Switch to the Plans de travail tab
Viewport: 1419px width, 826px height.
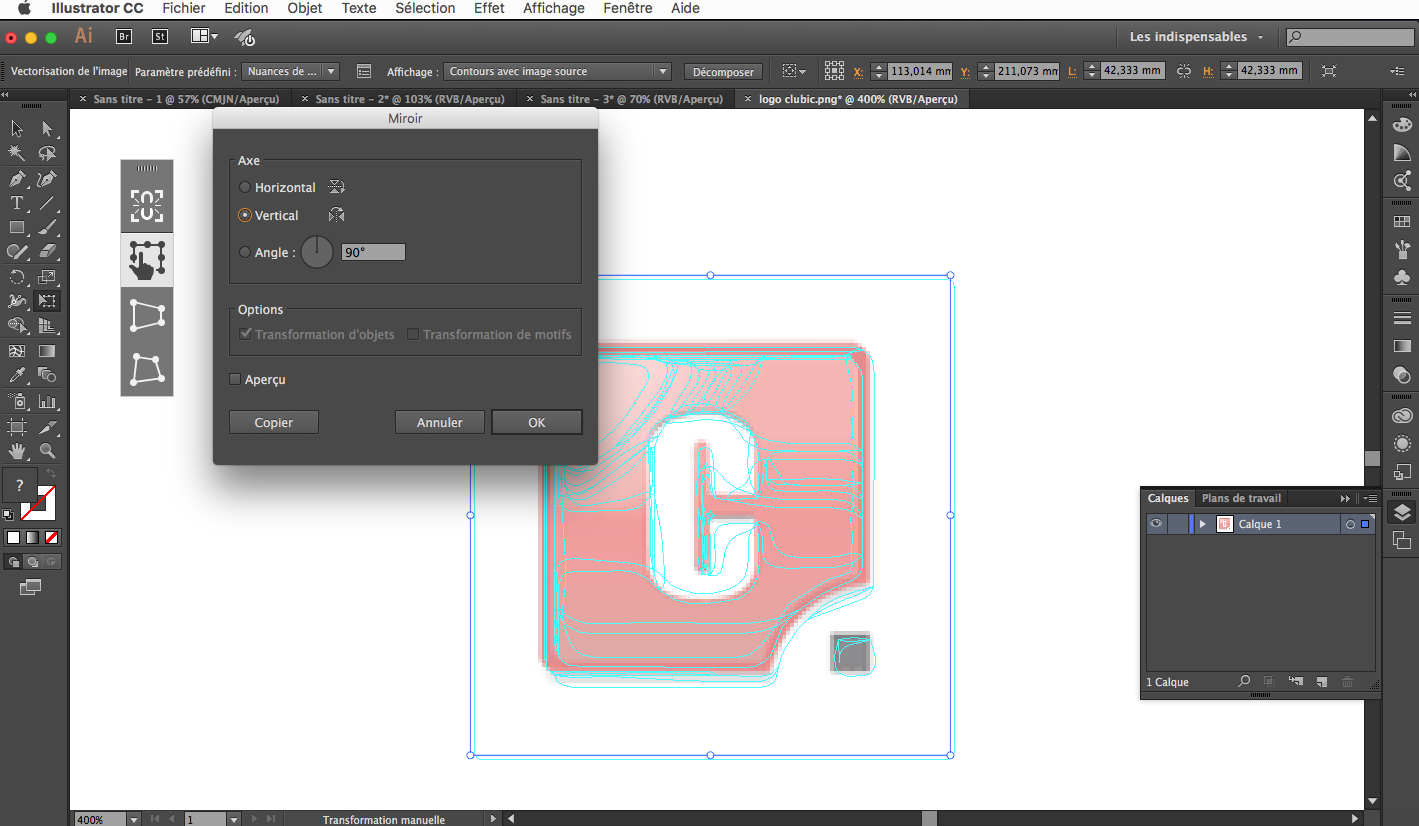(x=1241, y=498)
